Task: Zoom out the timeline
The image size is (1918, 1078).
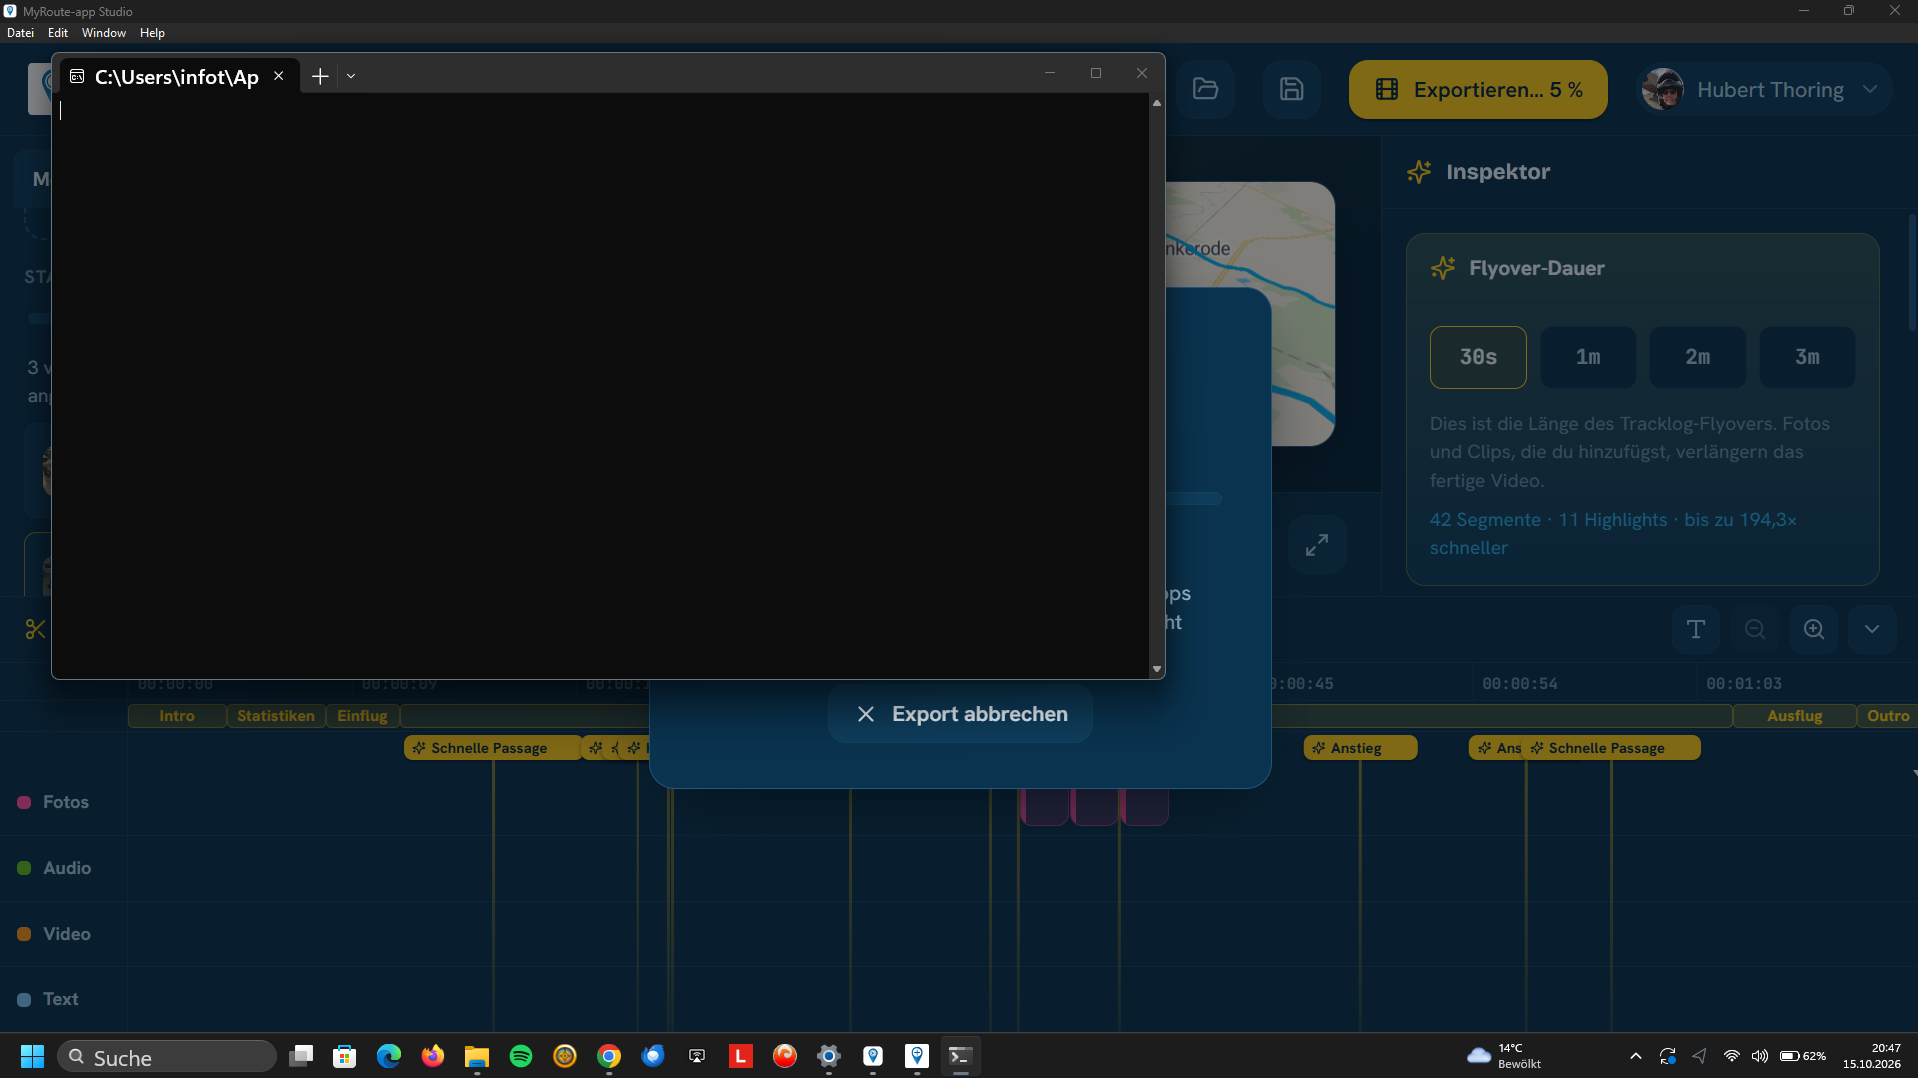Action: point(1755,629)
